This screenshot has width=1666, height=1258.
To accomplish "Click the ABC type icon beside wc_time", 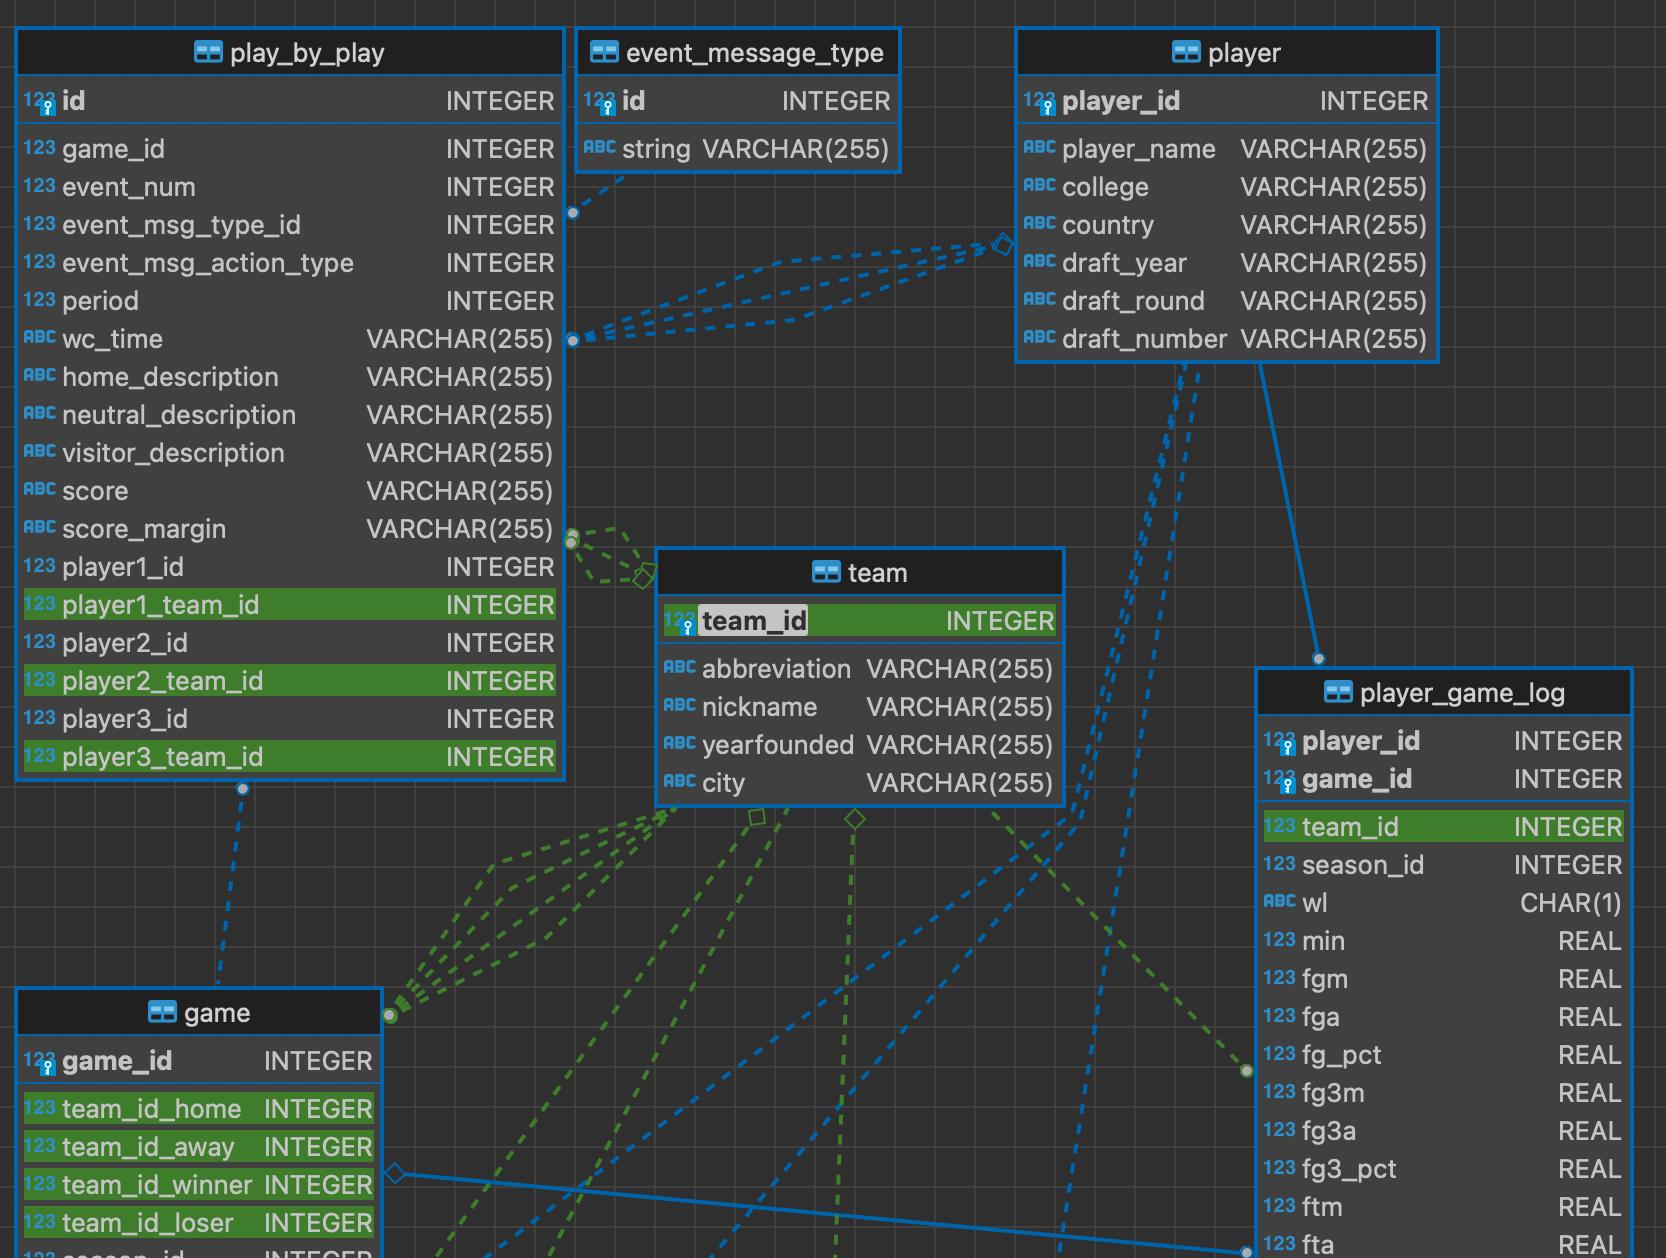I will tap(40, 338).
